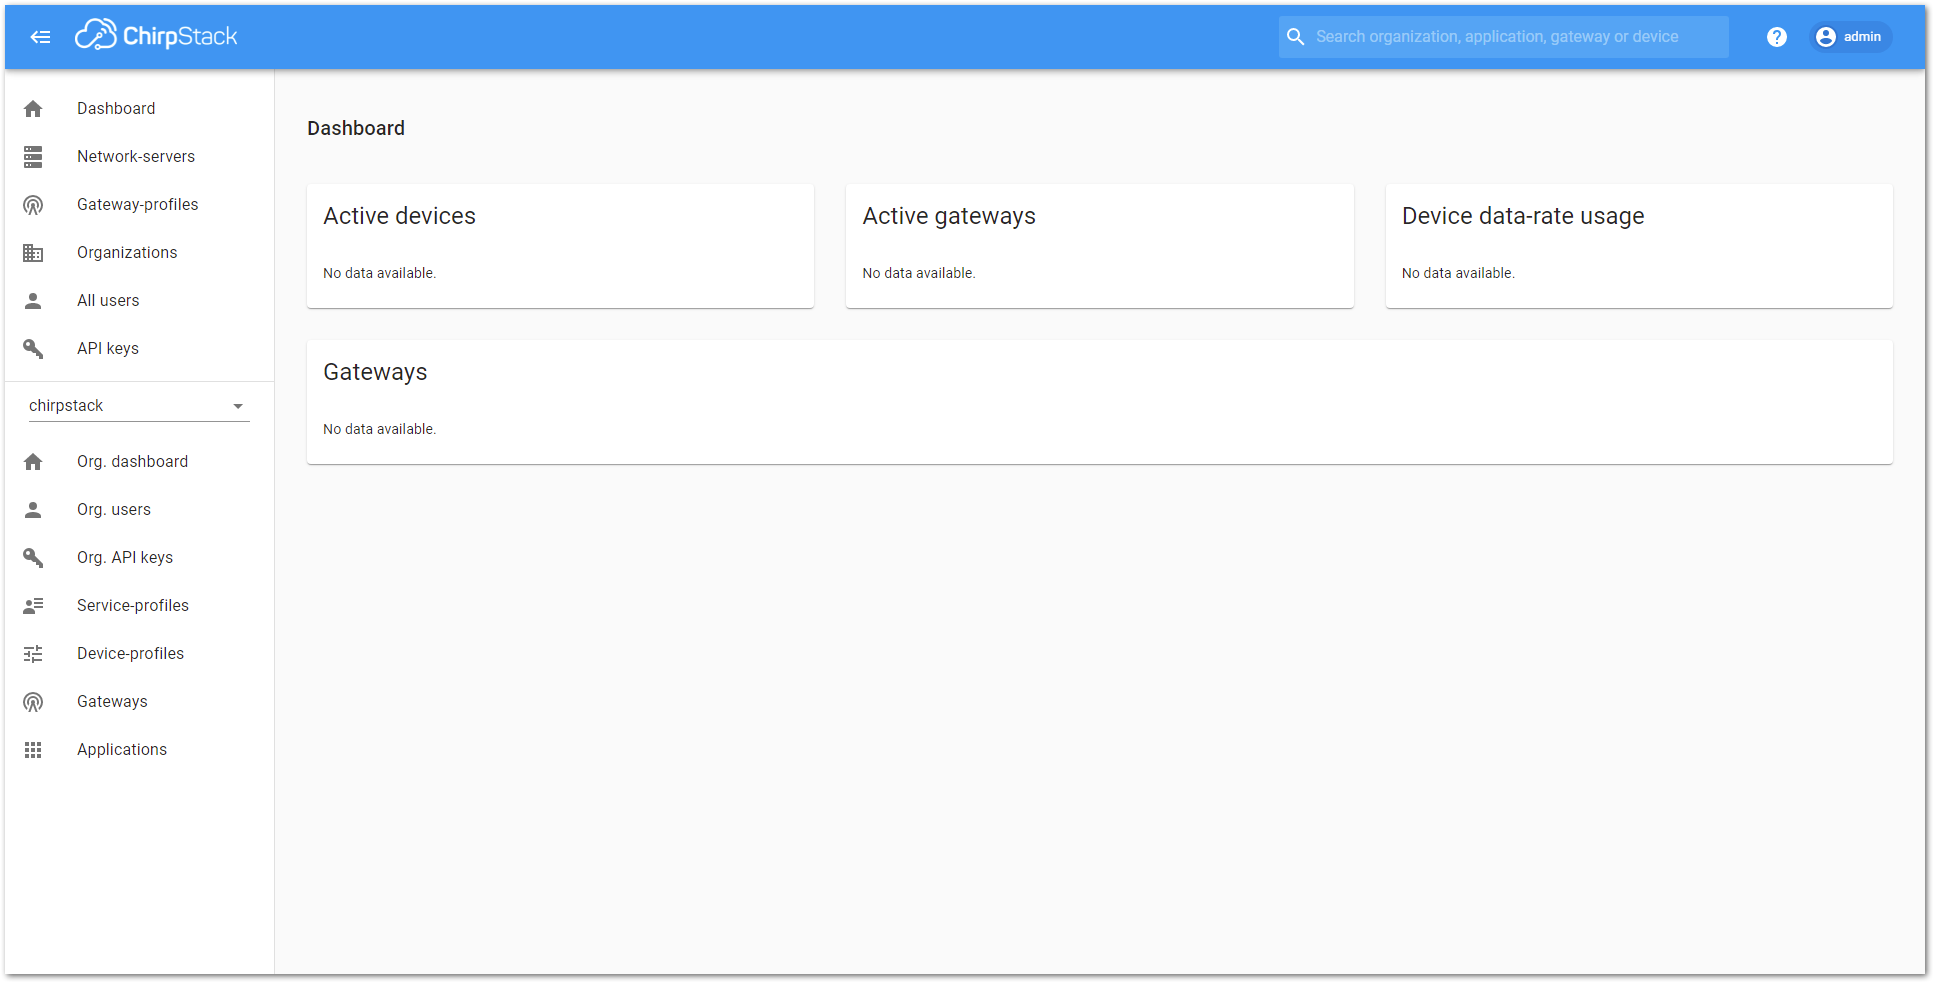
Task: Click 'No data available.' under Active devices
Action: 379,273
